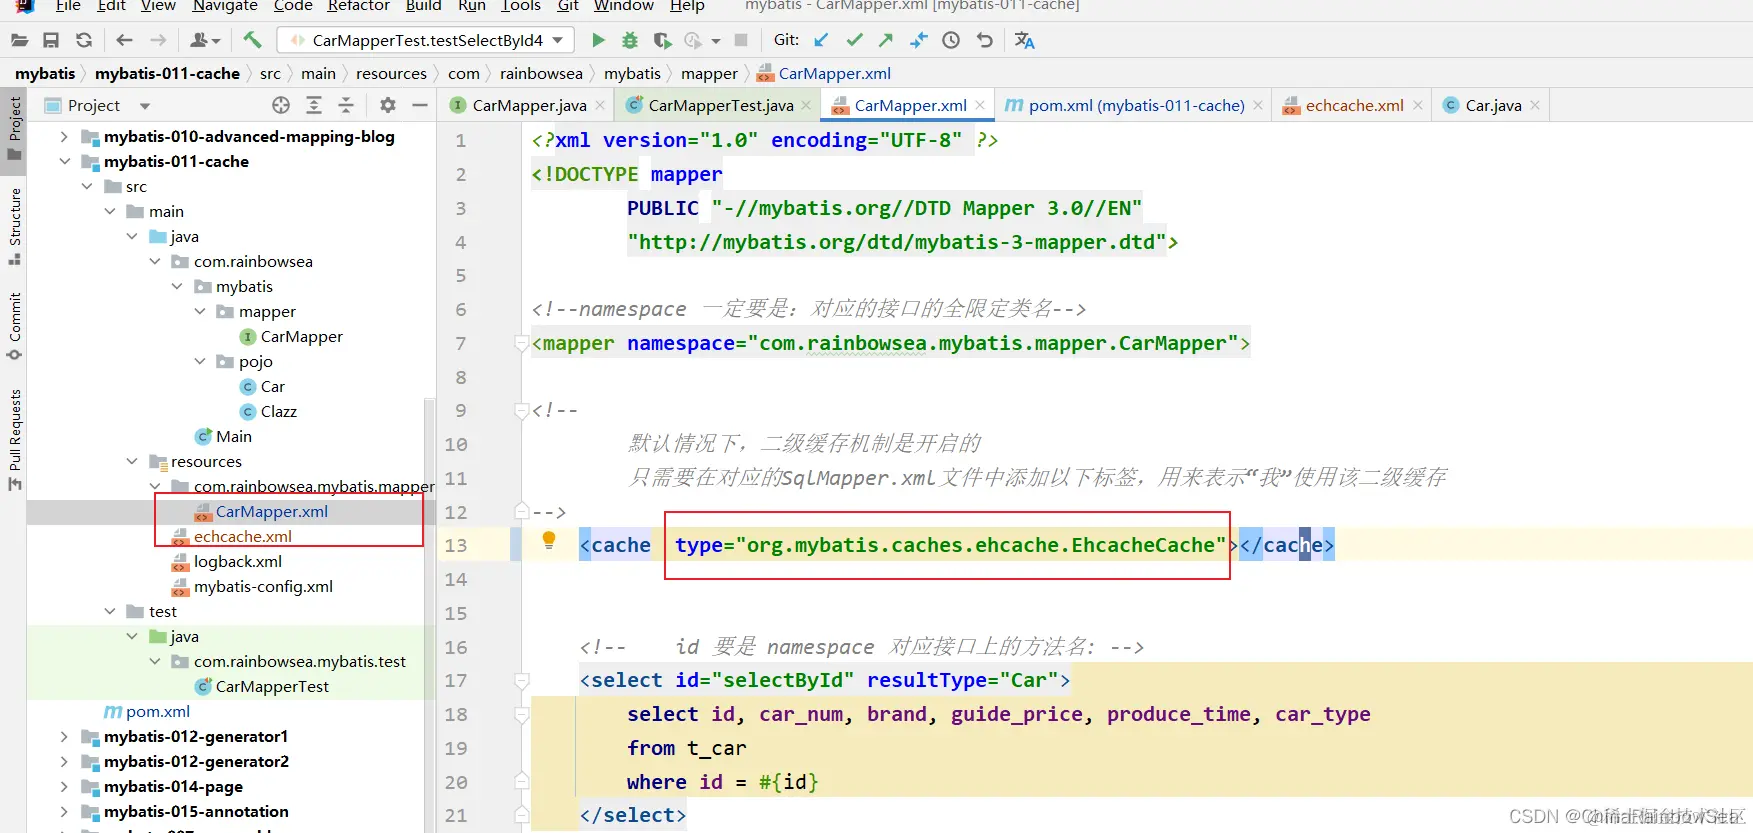The width and height of the screenshot is (1753, 833).
Task: Locate opened file with the crosshair icon
Action: tap(281, 105)
